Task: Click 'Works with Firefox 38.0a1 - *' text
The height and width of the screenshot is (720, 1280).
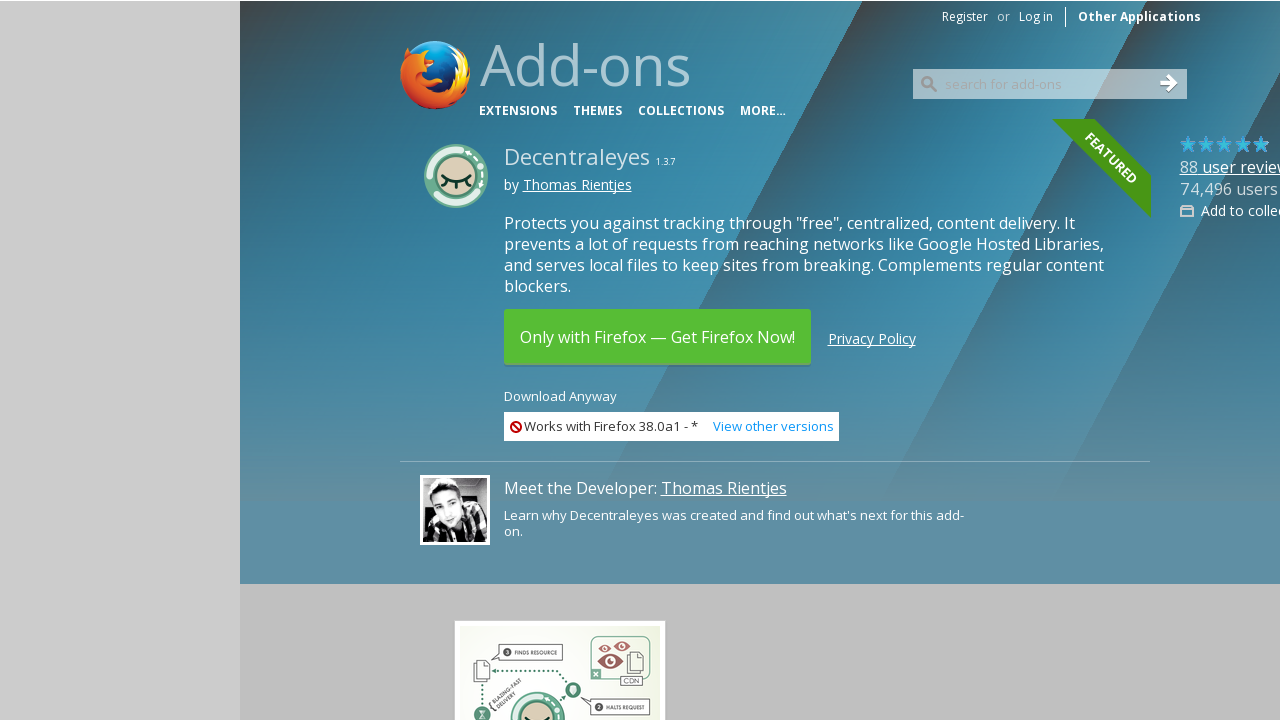Action: [x=611, y=427]
